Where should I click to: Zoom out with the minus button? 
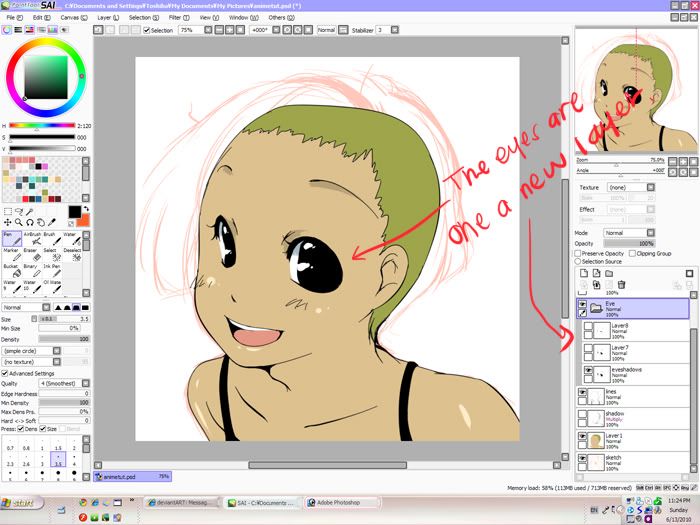coord(219,30)
